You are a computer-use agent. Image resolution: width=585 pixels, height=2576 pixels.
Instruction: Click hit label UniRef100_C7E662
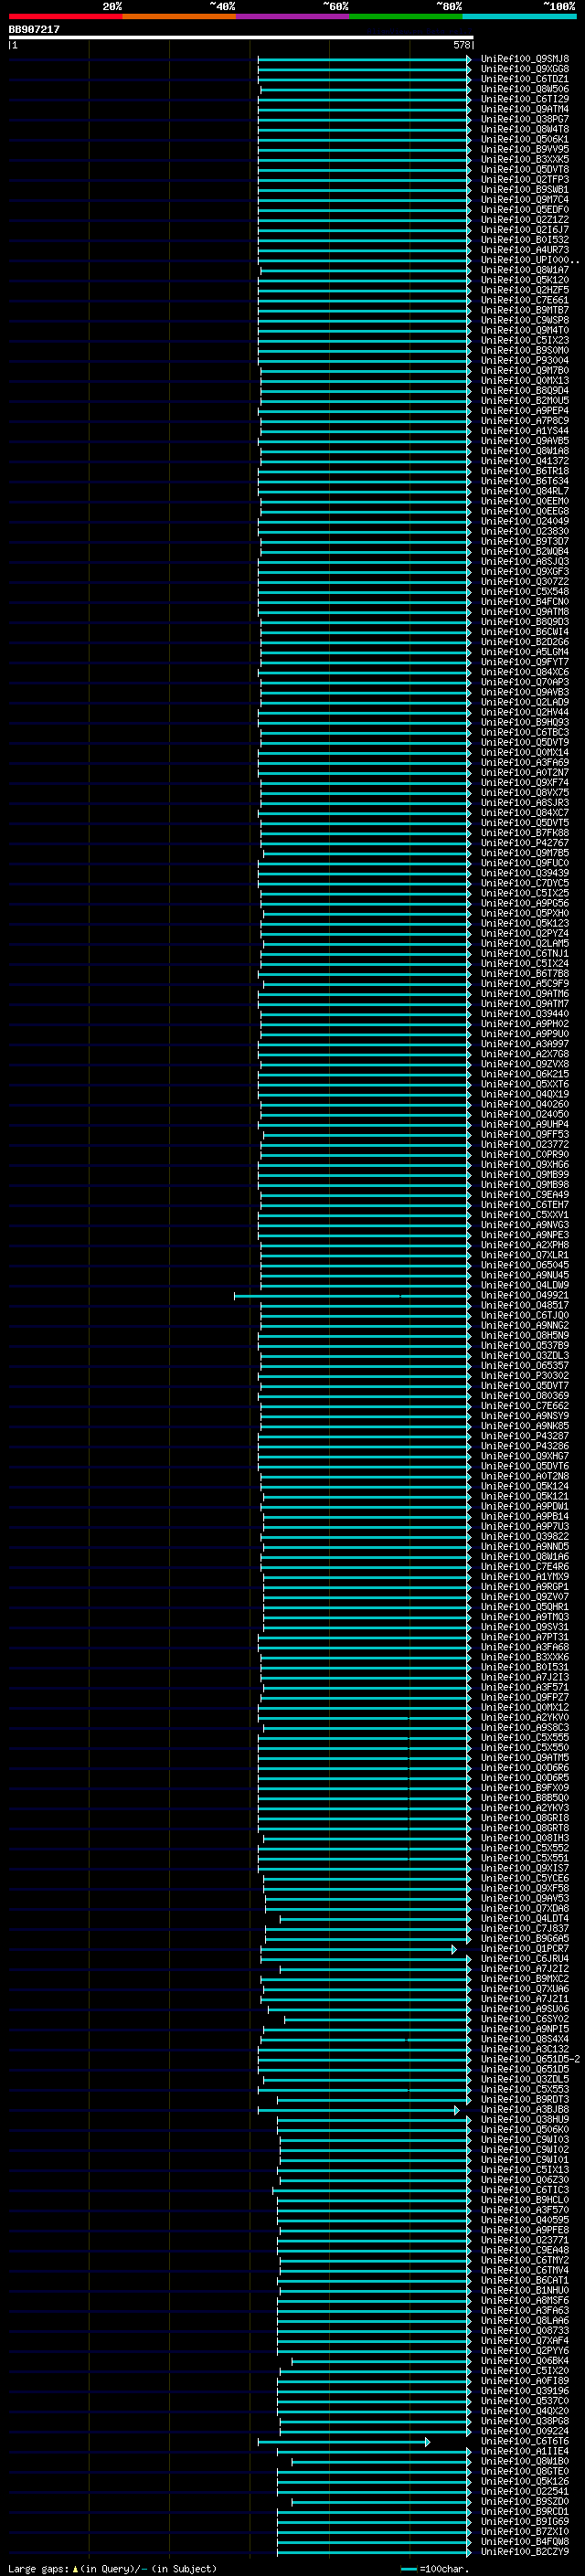click(524, 1406)
